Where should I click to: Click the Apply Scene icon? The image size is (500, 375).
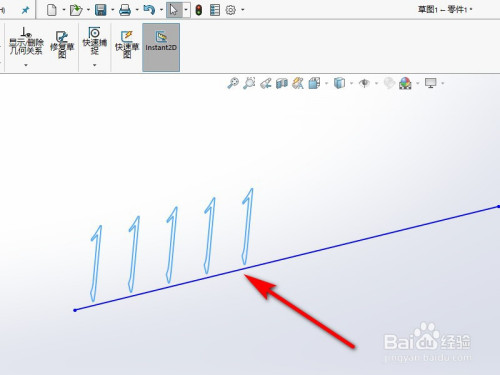click(x=406, y=83)
